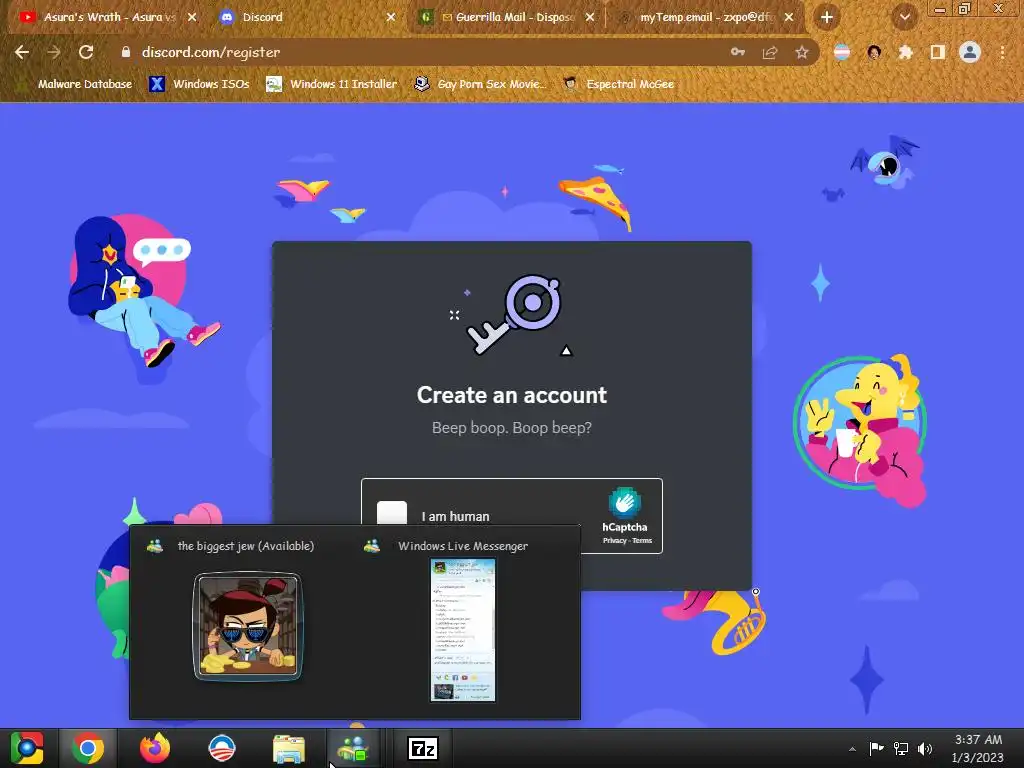
Task: Open hCaptcha Privacy link
Action: pos(614,541)
